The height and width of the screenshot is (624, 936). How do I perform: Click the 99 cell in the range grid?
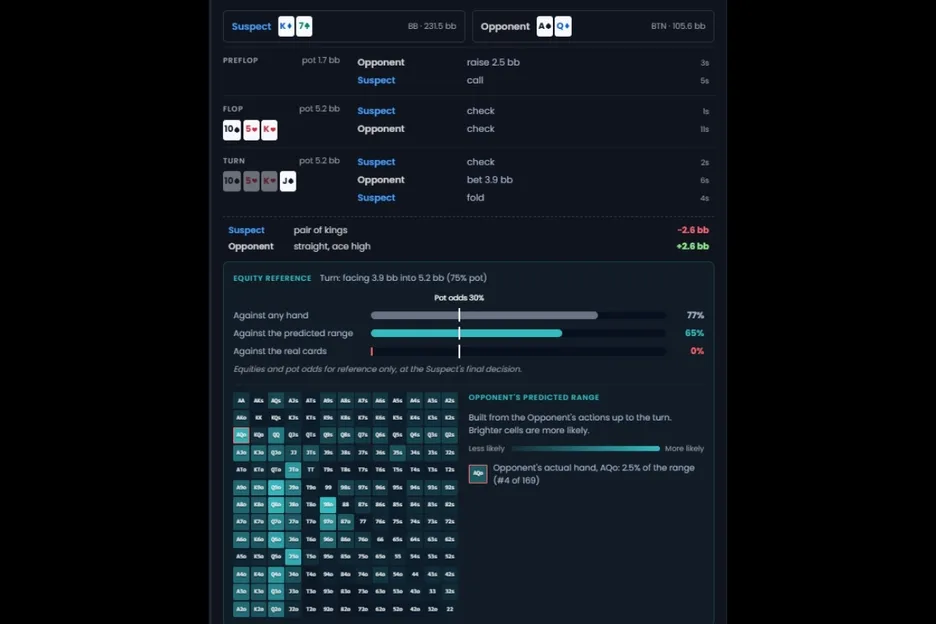328,487
